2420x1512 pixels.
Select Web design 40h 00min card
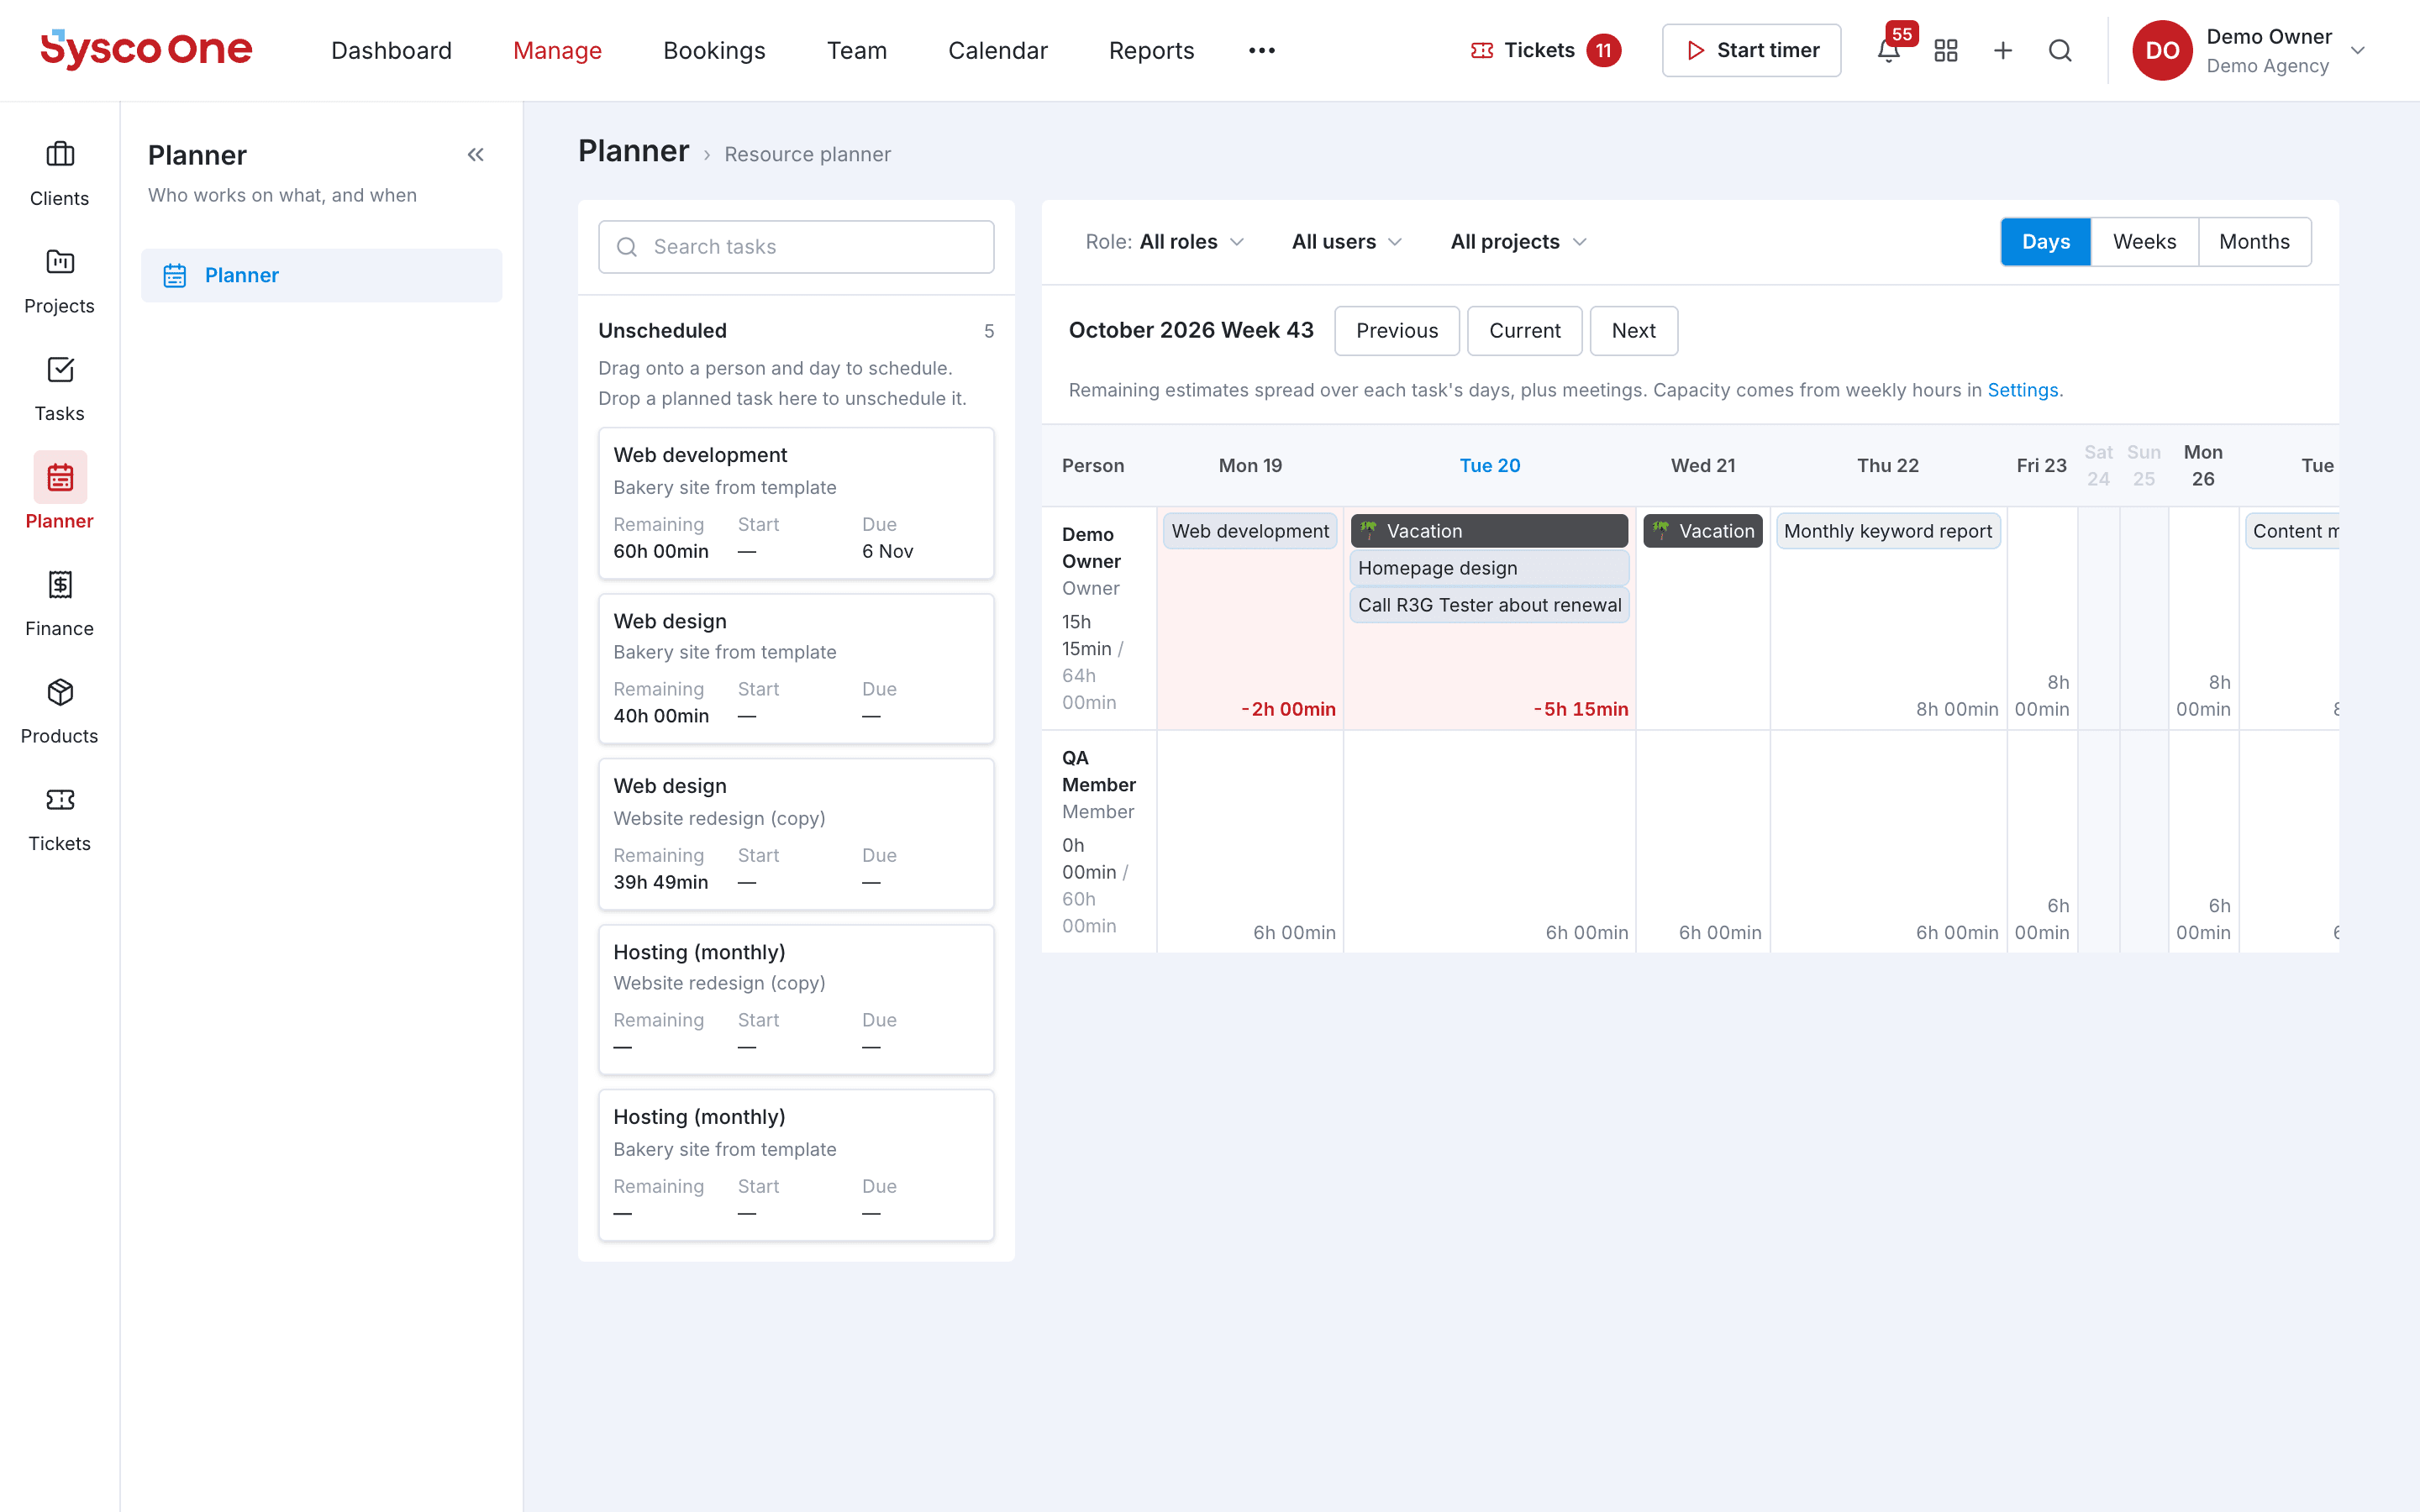[x=796, y=669]
